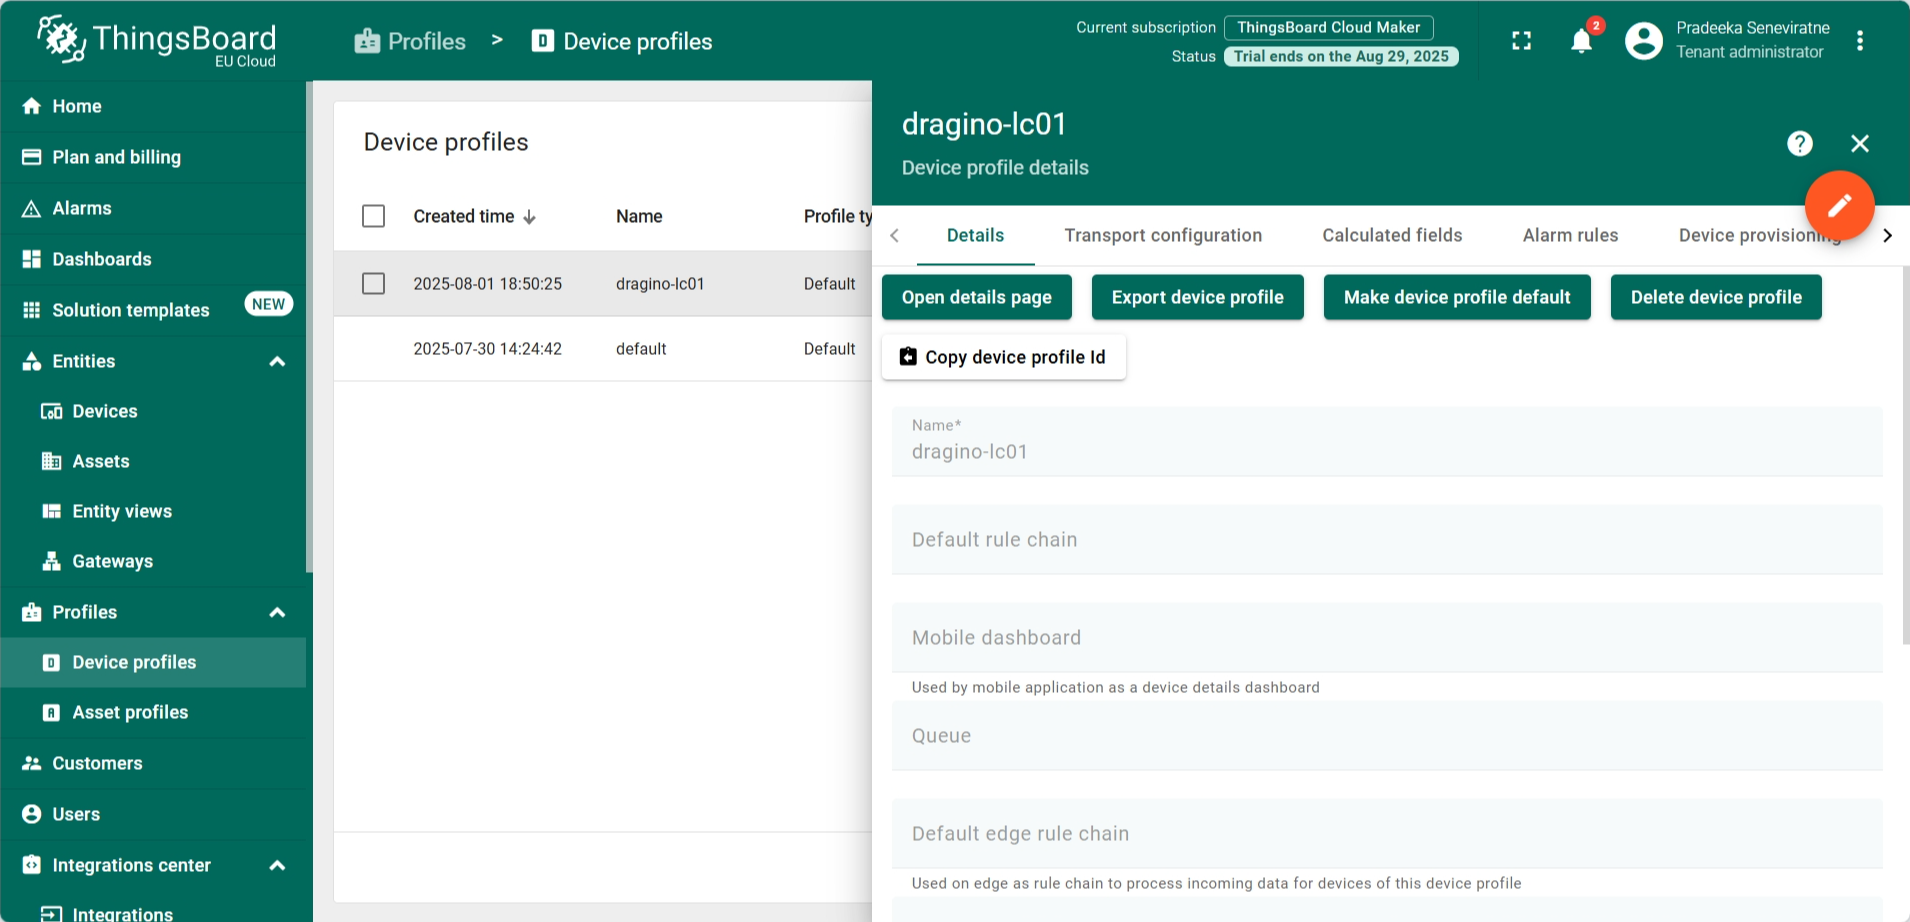Image resolution: width=1910 pixels, height=922 pixels.
Task: Switch to the Details tab
Action: click(x=975, y=236)
